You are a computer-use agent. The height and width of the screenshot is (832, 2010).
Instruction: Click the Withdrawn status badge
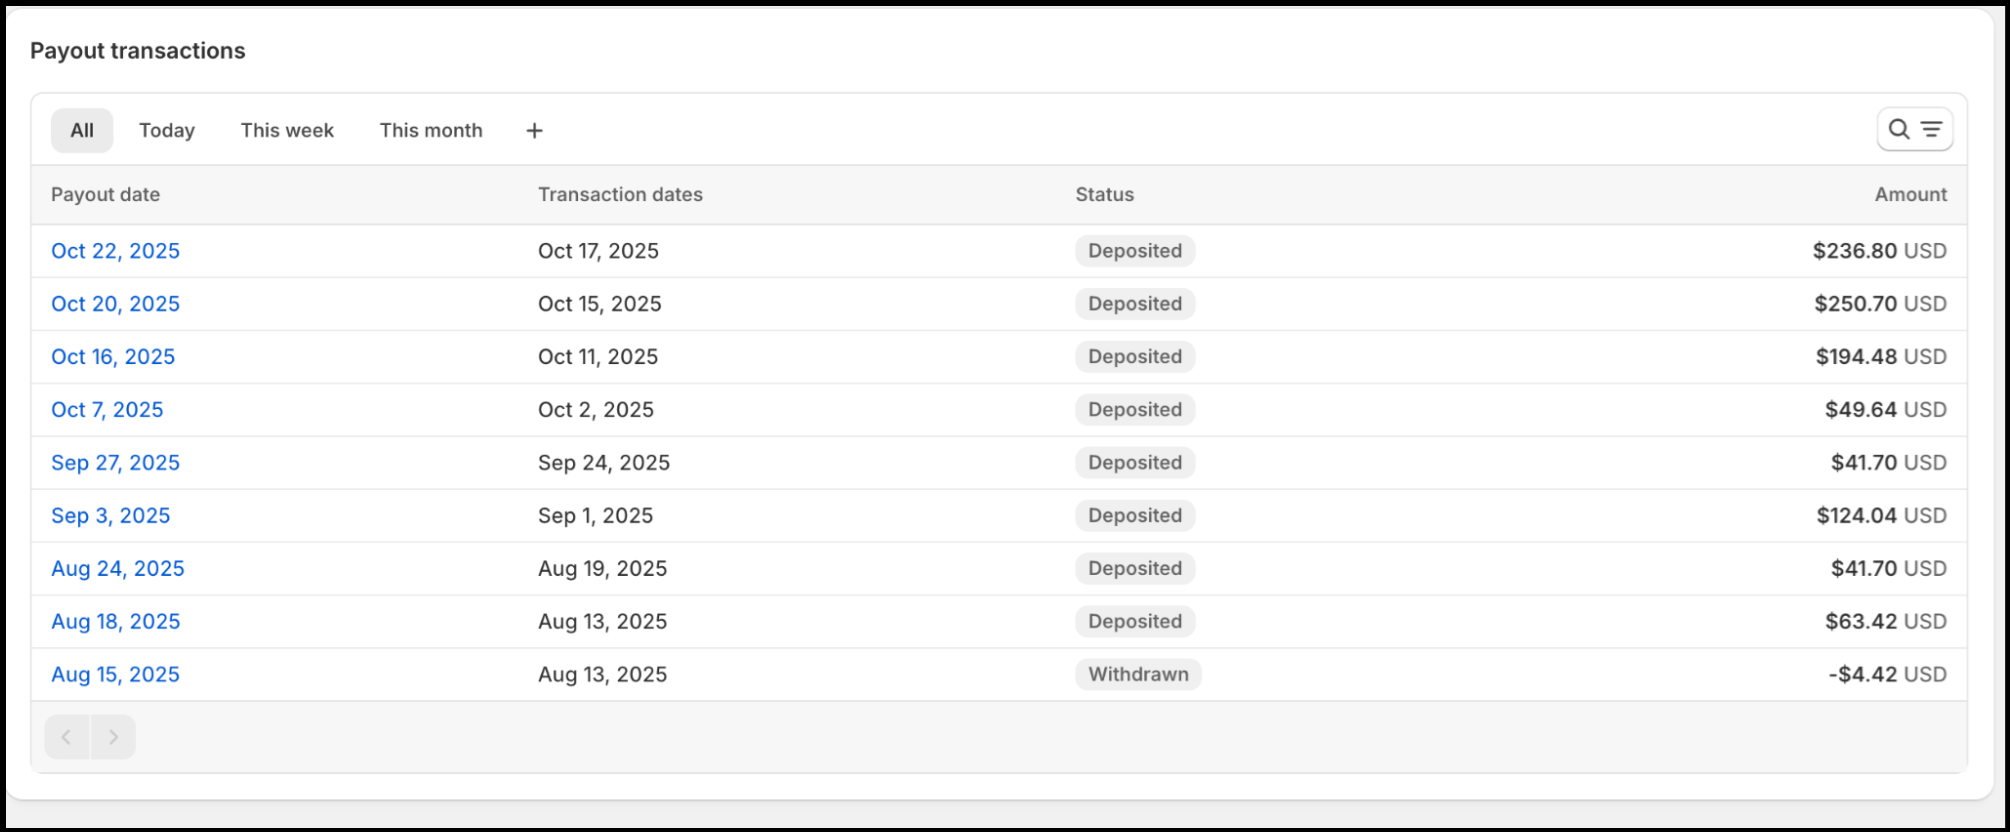coord(1138,675)
